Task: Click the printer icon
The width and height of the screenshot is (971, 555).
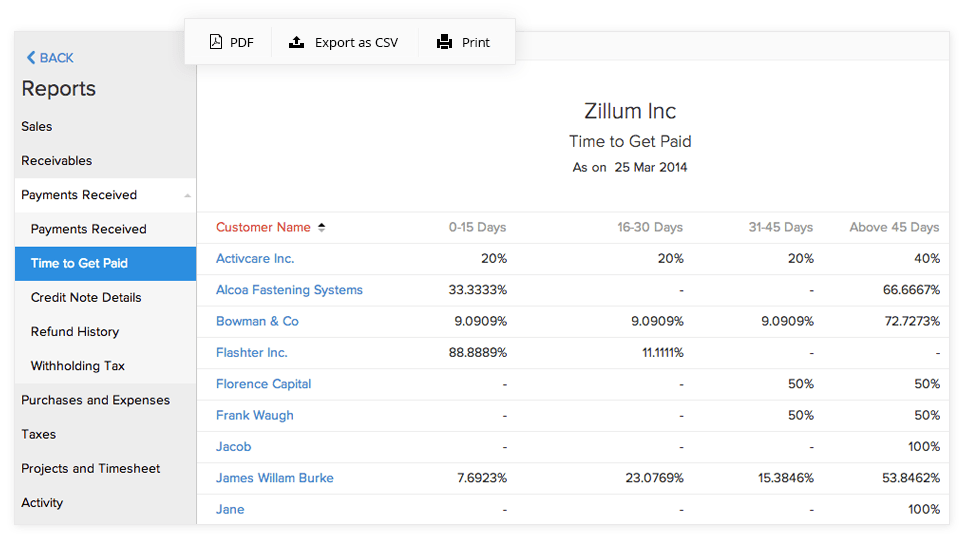Action: tap(444, 42)
